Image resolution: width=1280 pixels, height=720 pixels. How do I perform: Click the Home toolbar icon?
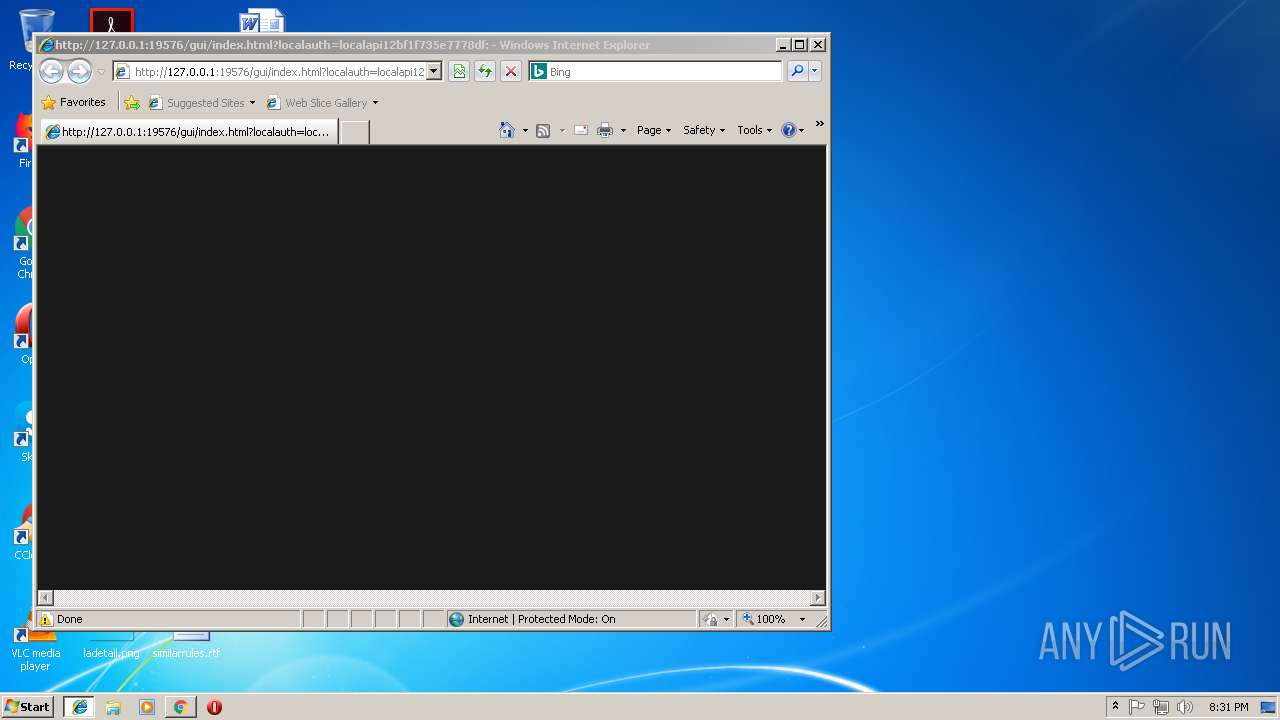tap(507, 130)
